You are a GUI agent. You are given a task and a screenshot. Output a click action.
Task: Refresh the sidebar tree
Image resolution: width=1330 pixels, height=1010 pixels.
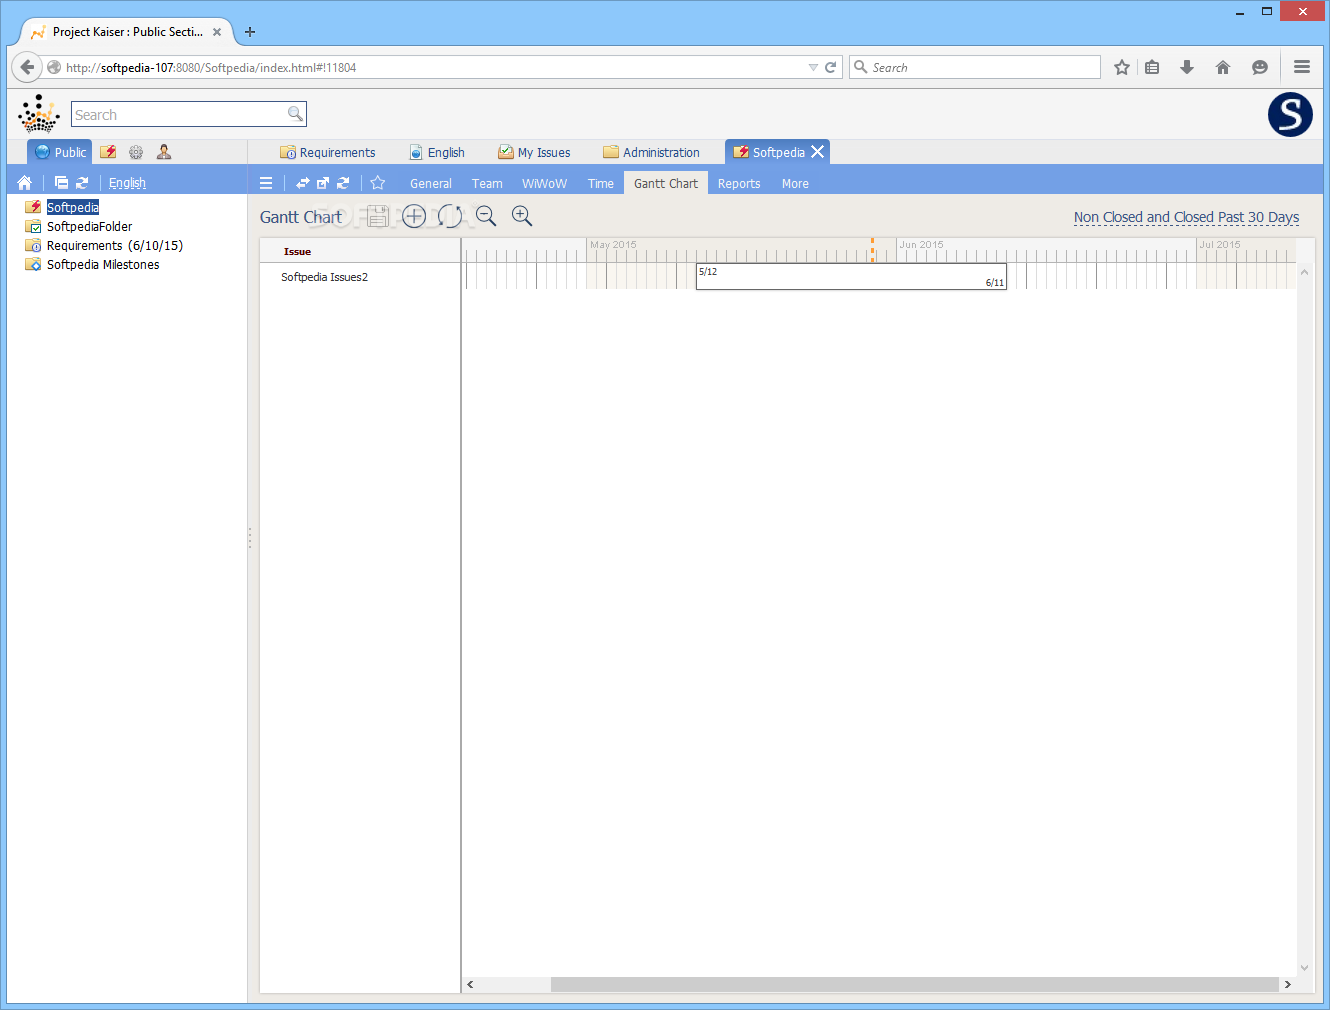(82, 183)
